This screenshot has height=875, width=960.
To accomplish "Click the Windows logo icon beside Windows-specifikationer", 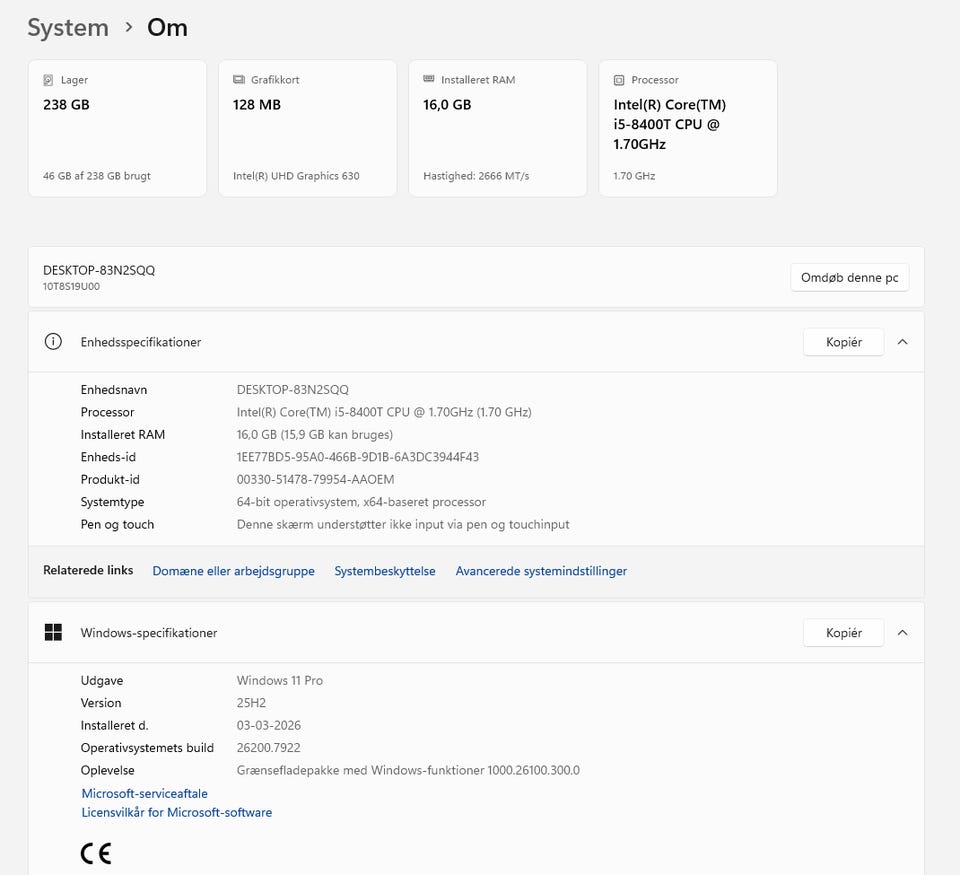I will click(53, 633).
